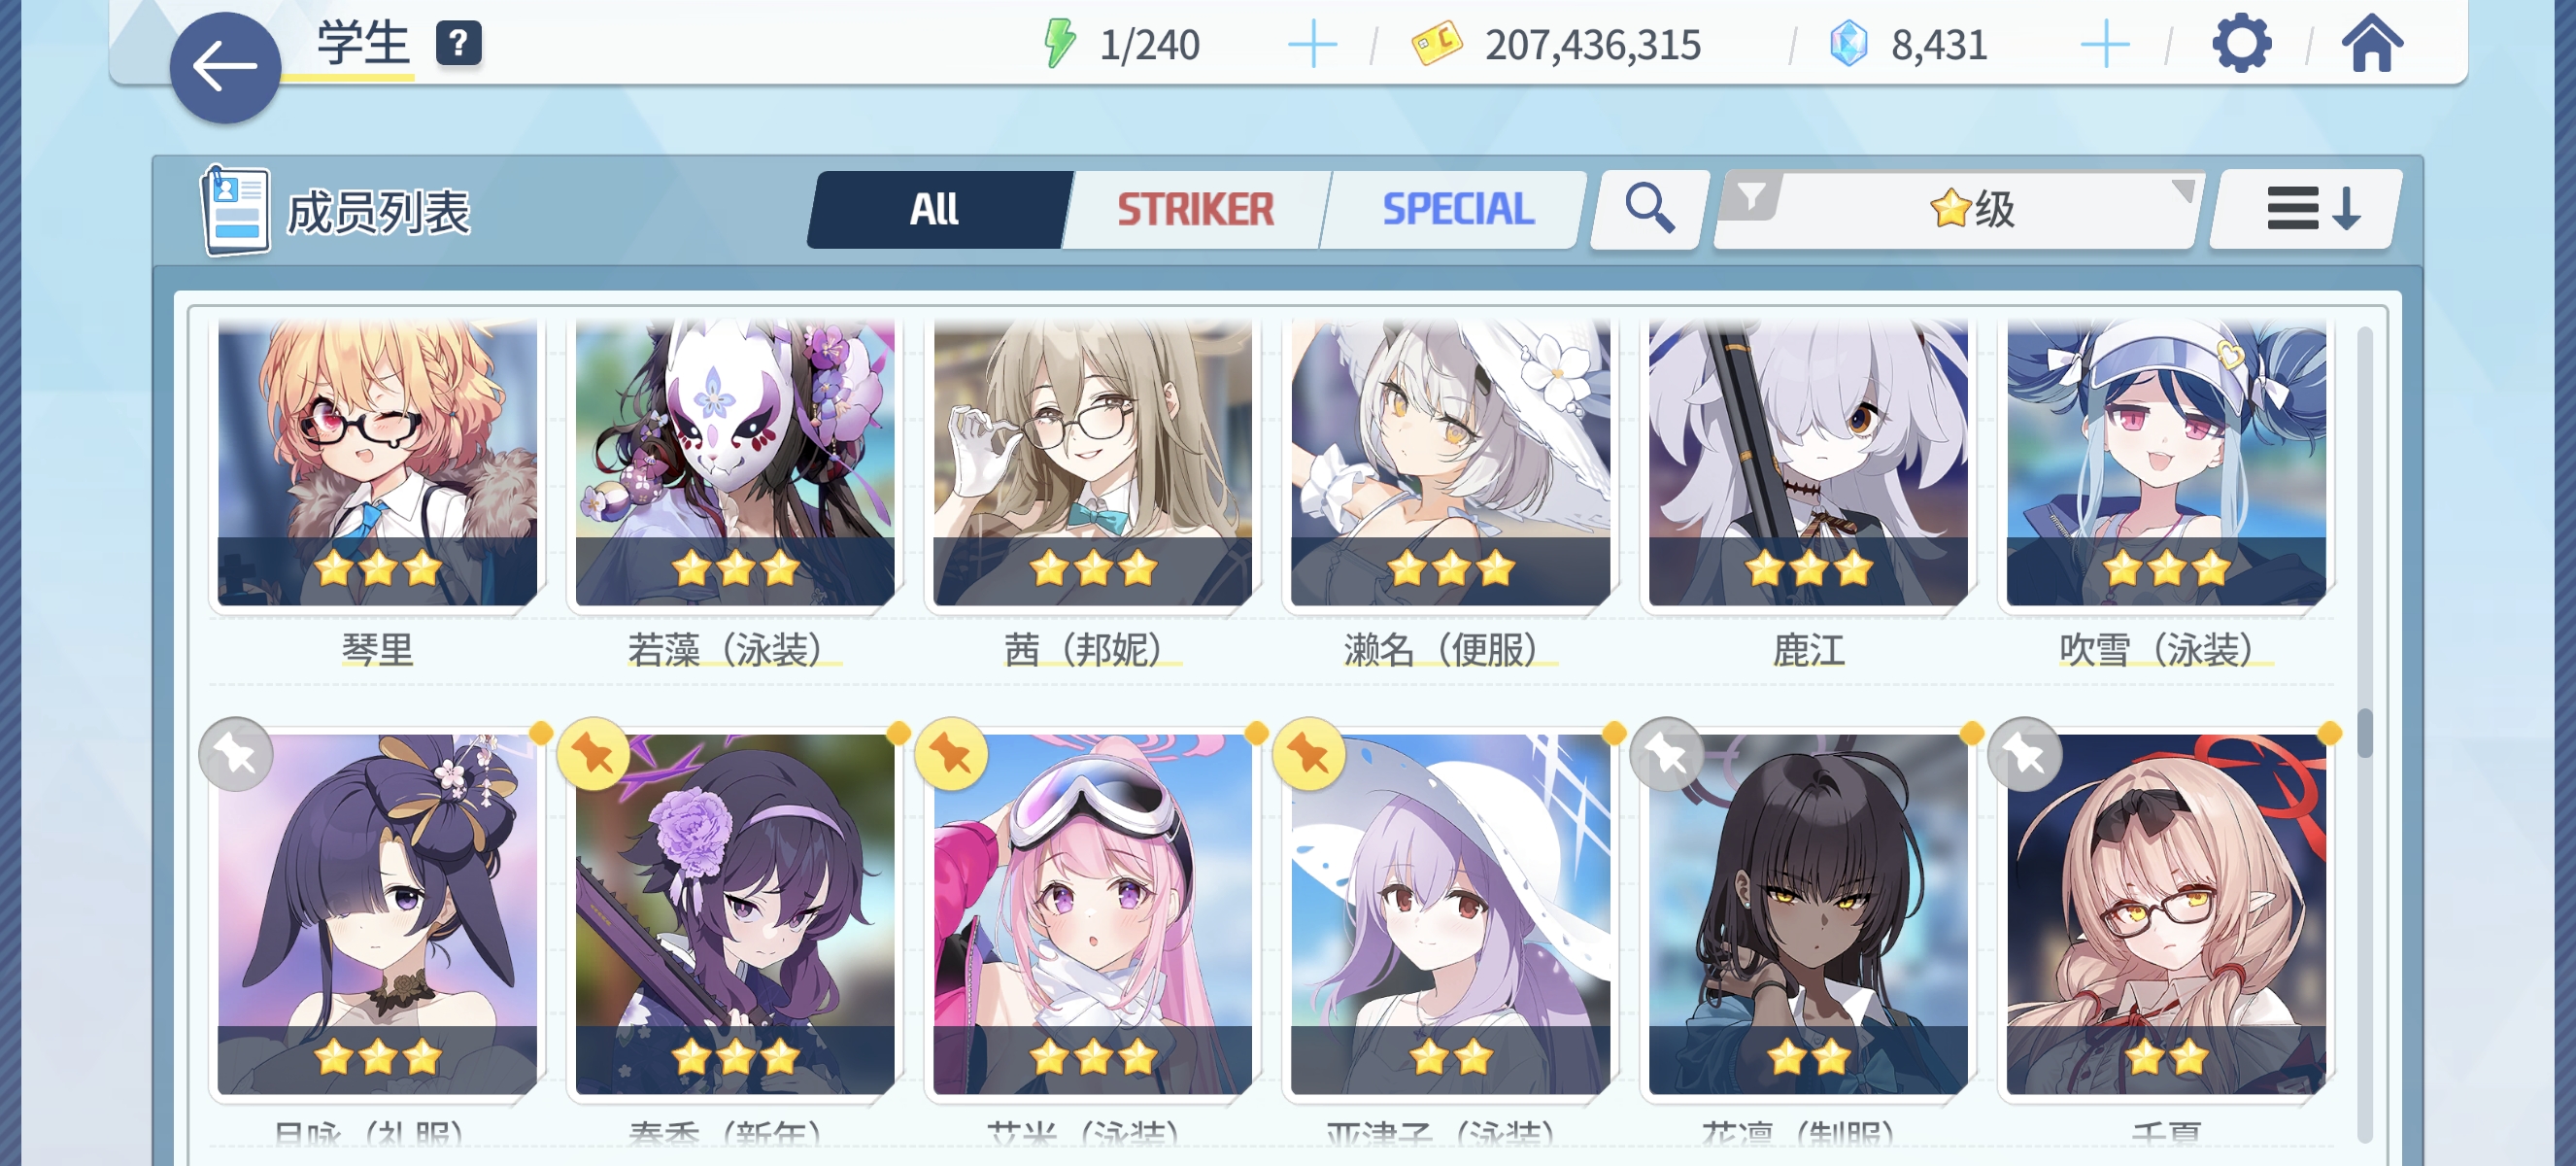The image size is (2576, 1166).
Task: Add energy with the plus beside 1/240
Action: pos(1312,46)
